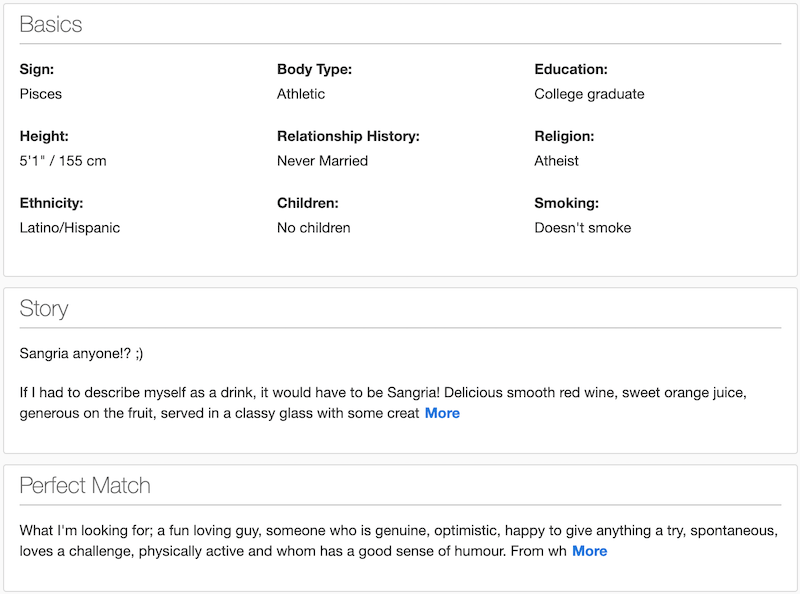The image size is (800, 594).
Task: Click the Never Married relationship value
Action: tap(322, 161)
